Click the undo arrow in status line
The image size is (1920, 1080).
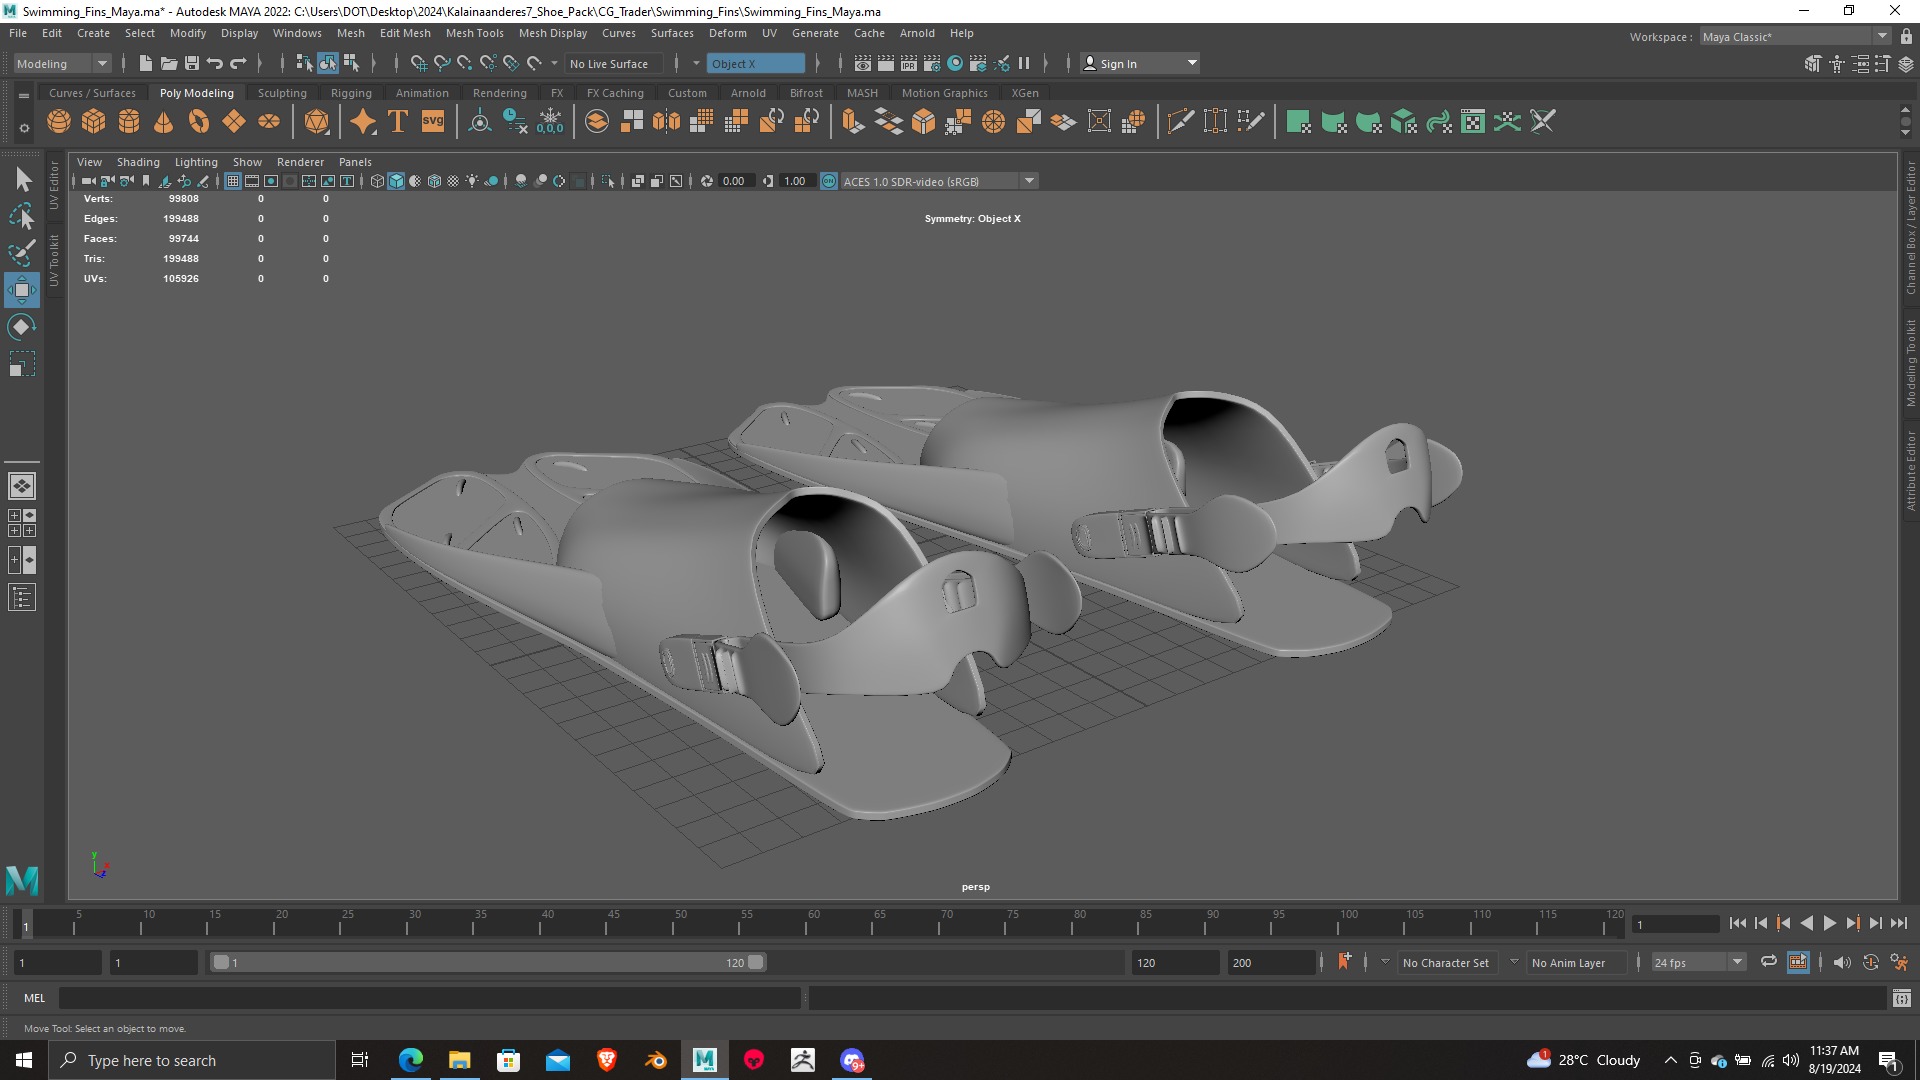215,63
